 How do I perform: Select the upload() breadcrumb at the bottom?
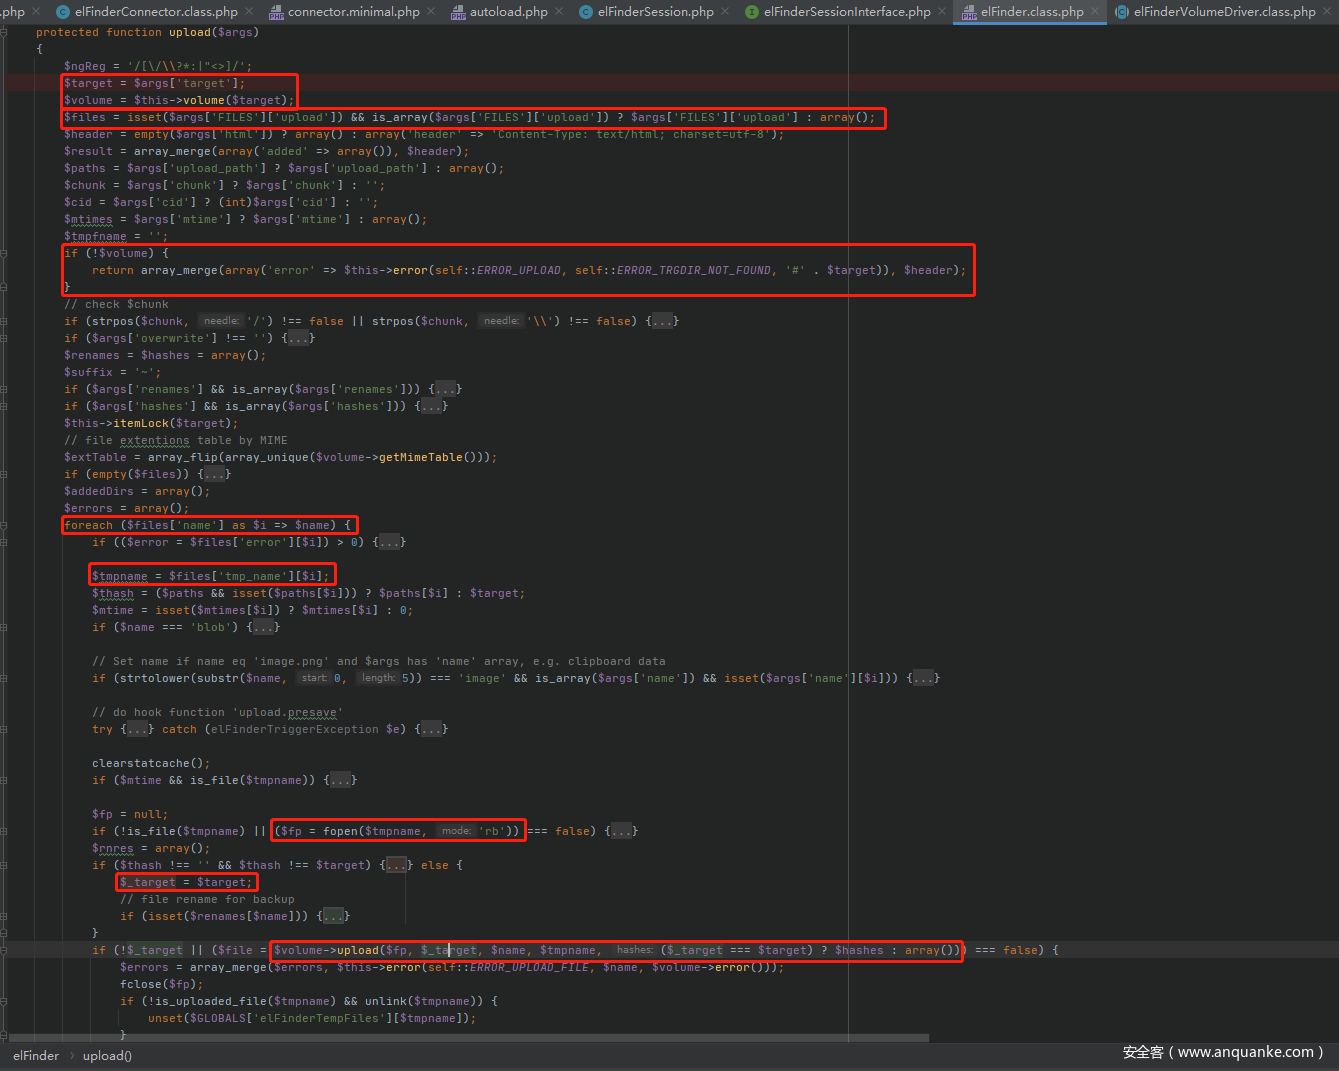[x=107, y=1055]
